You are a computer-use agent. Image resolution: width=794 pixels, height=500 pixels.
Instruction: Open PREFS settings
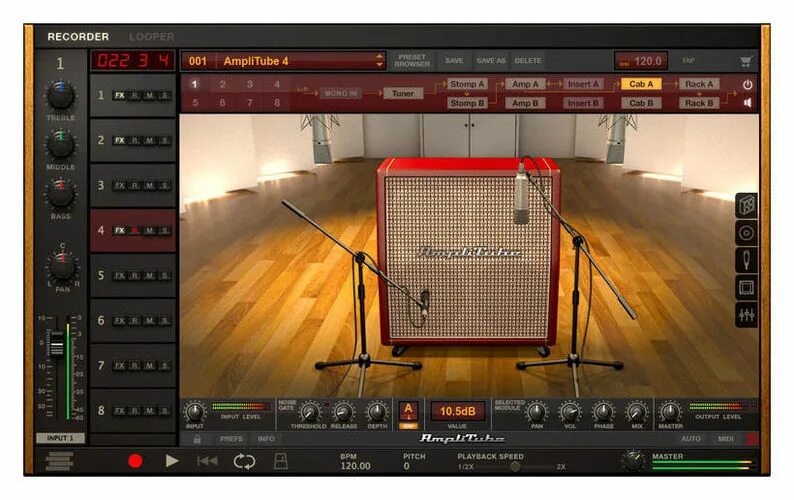231,439
